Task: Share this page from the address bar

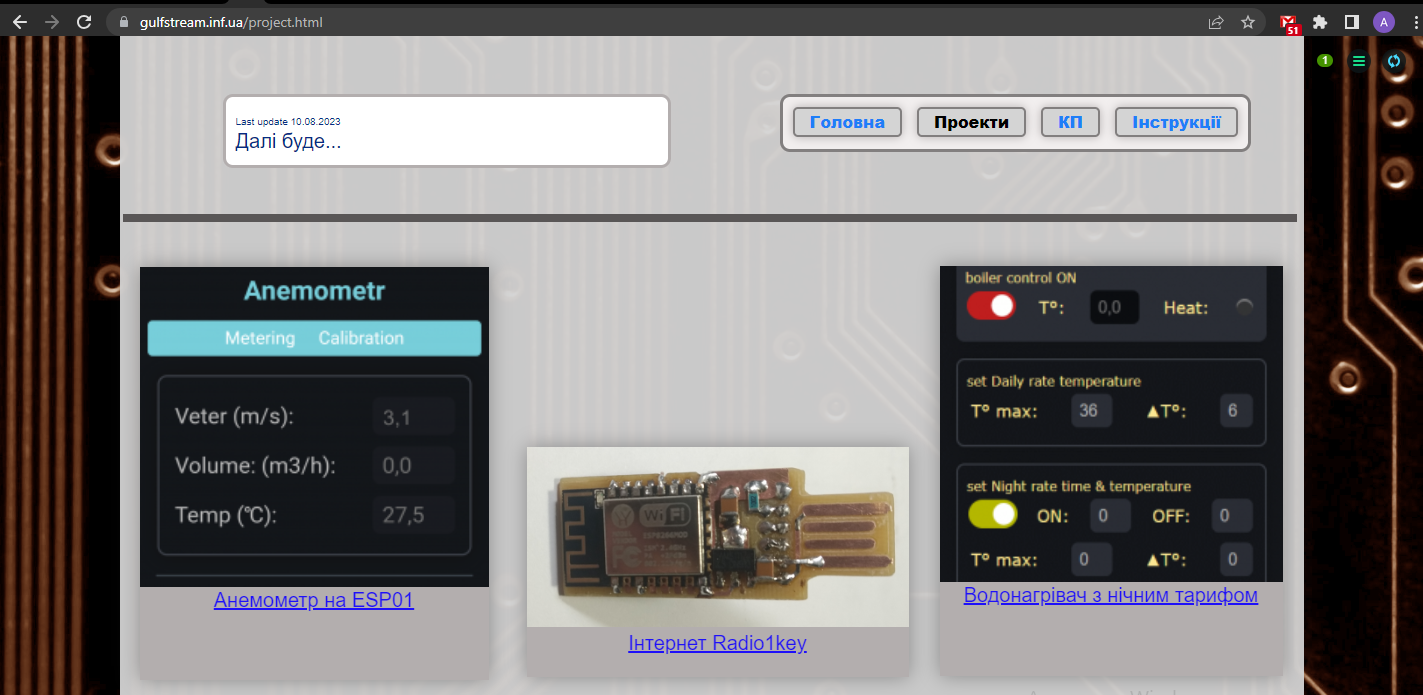Action: [1216, 22]
